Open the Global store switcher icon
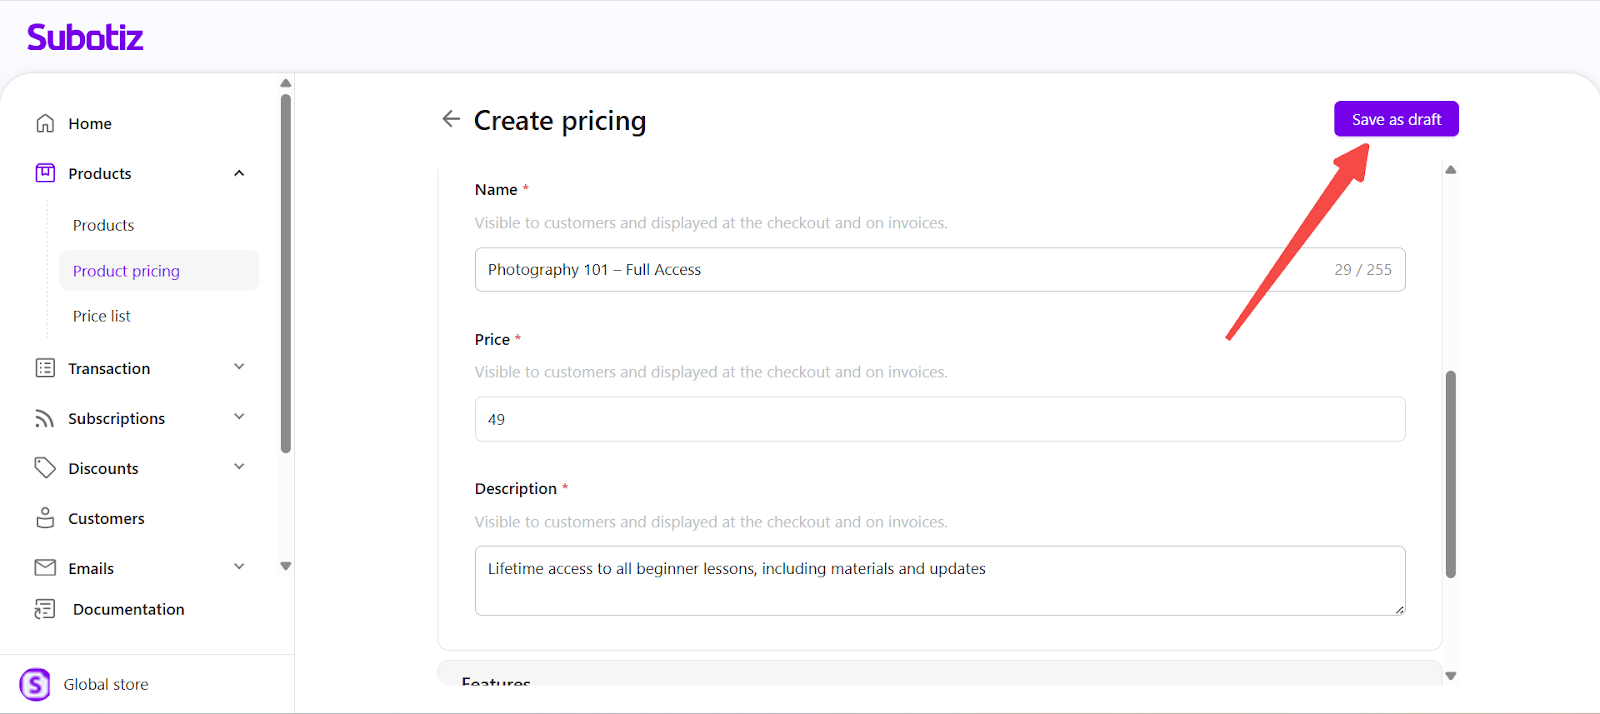The height and width of the screenshot is (714, 1600). coord(35,684)
